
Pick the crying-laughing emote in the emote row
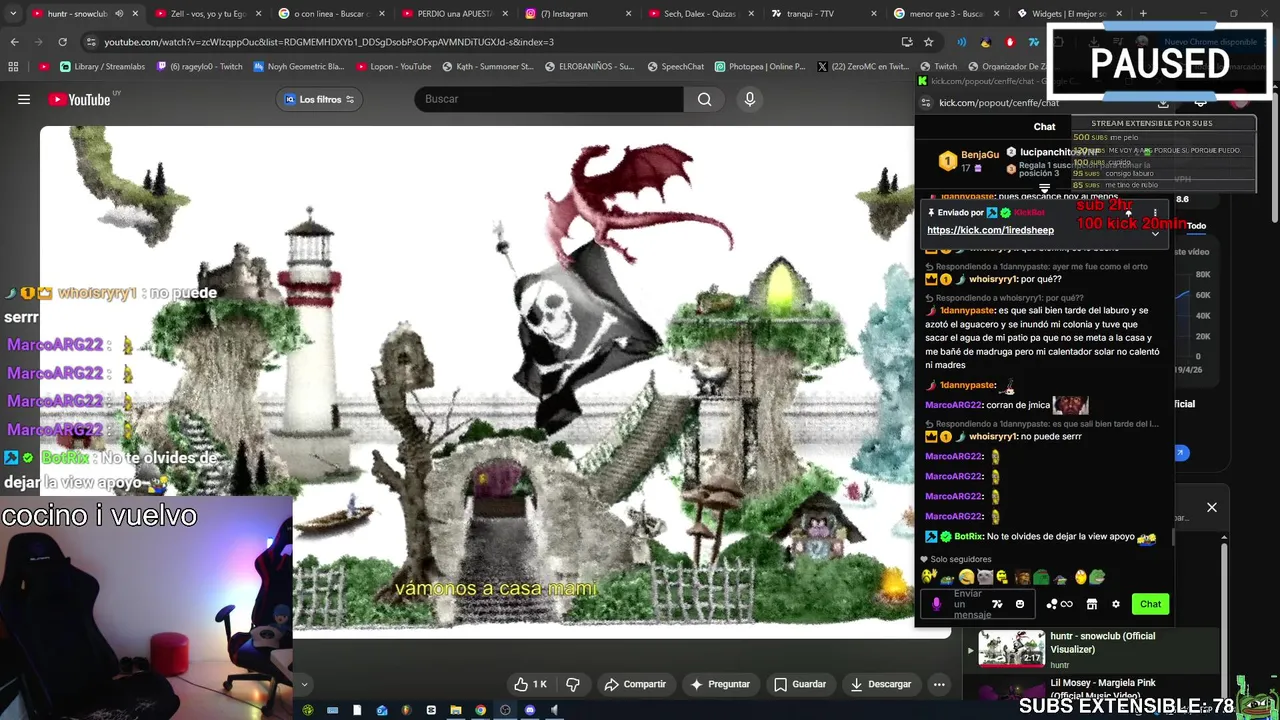pyautogui.click(x=966, y=578)
